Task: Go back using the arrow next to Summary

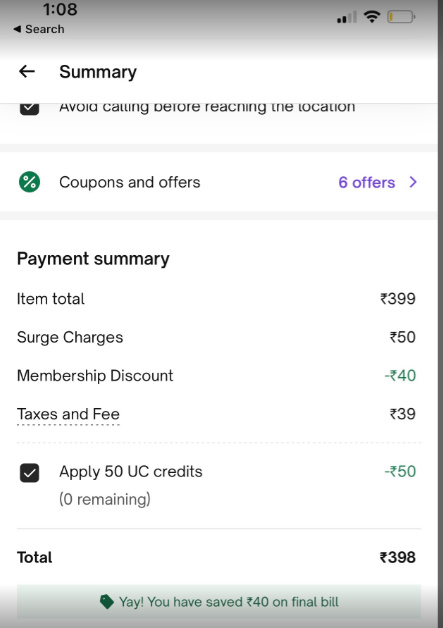Action: pos(27,72)
